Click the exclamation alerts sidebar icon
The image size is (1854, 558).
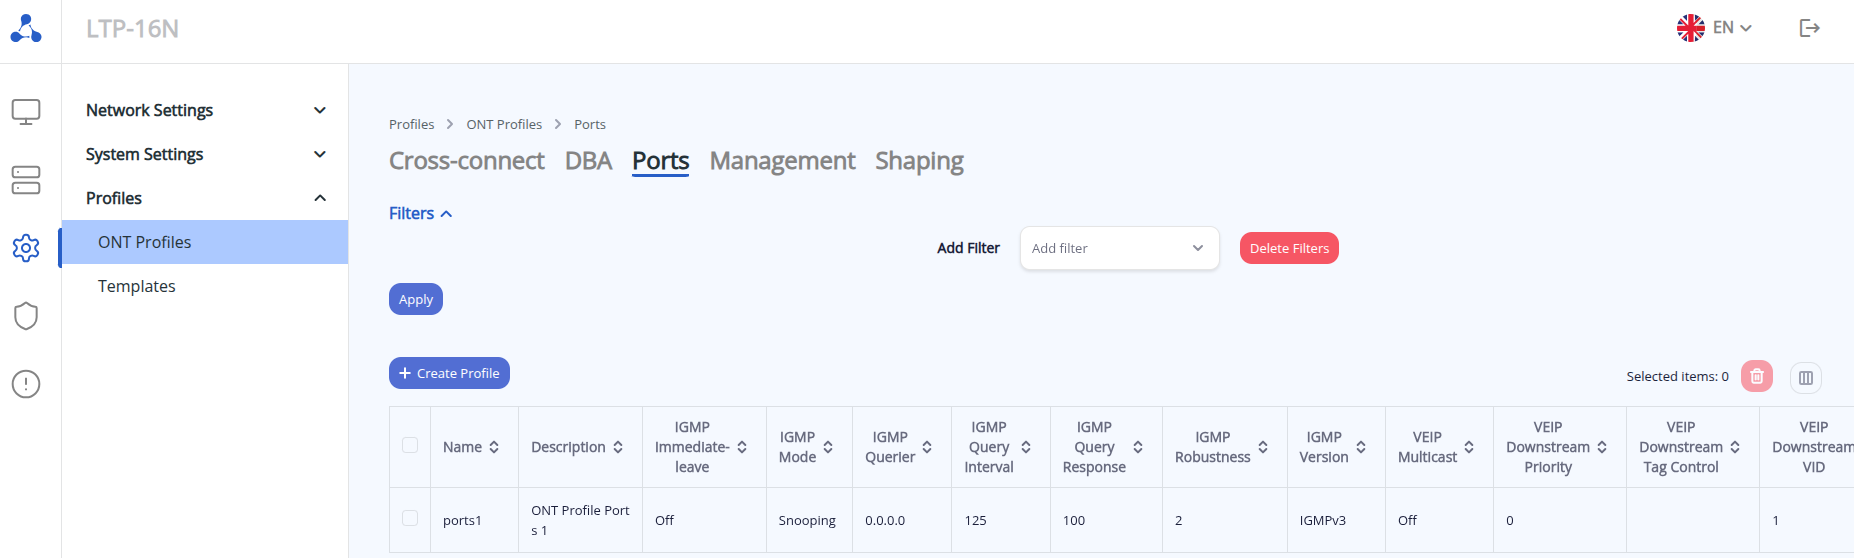(x=26, y=384)
